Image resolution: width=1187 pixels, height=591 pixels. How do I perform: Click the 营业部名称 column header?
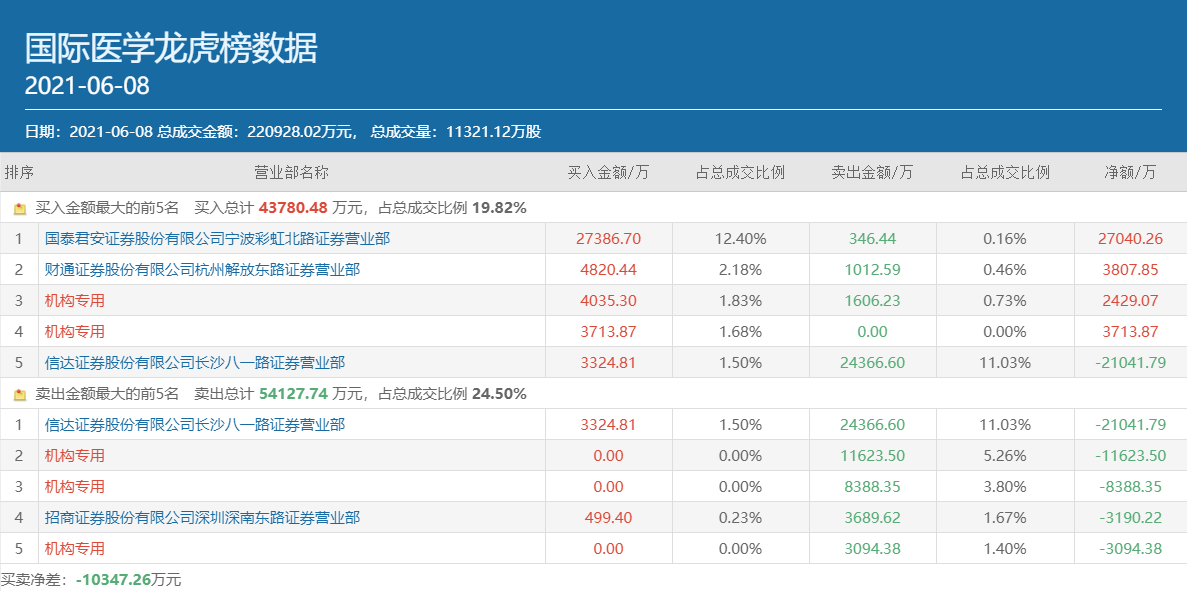(x=291, y=172)
